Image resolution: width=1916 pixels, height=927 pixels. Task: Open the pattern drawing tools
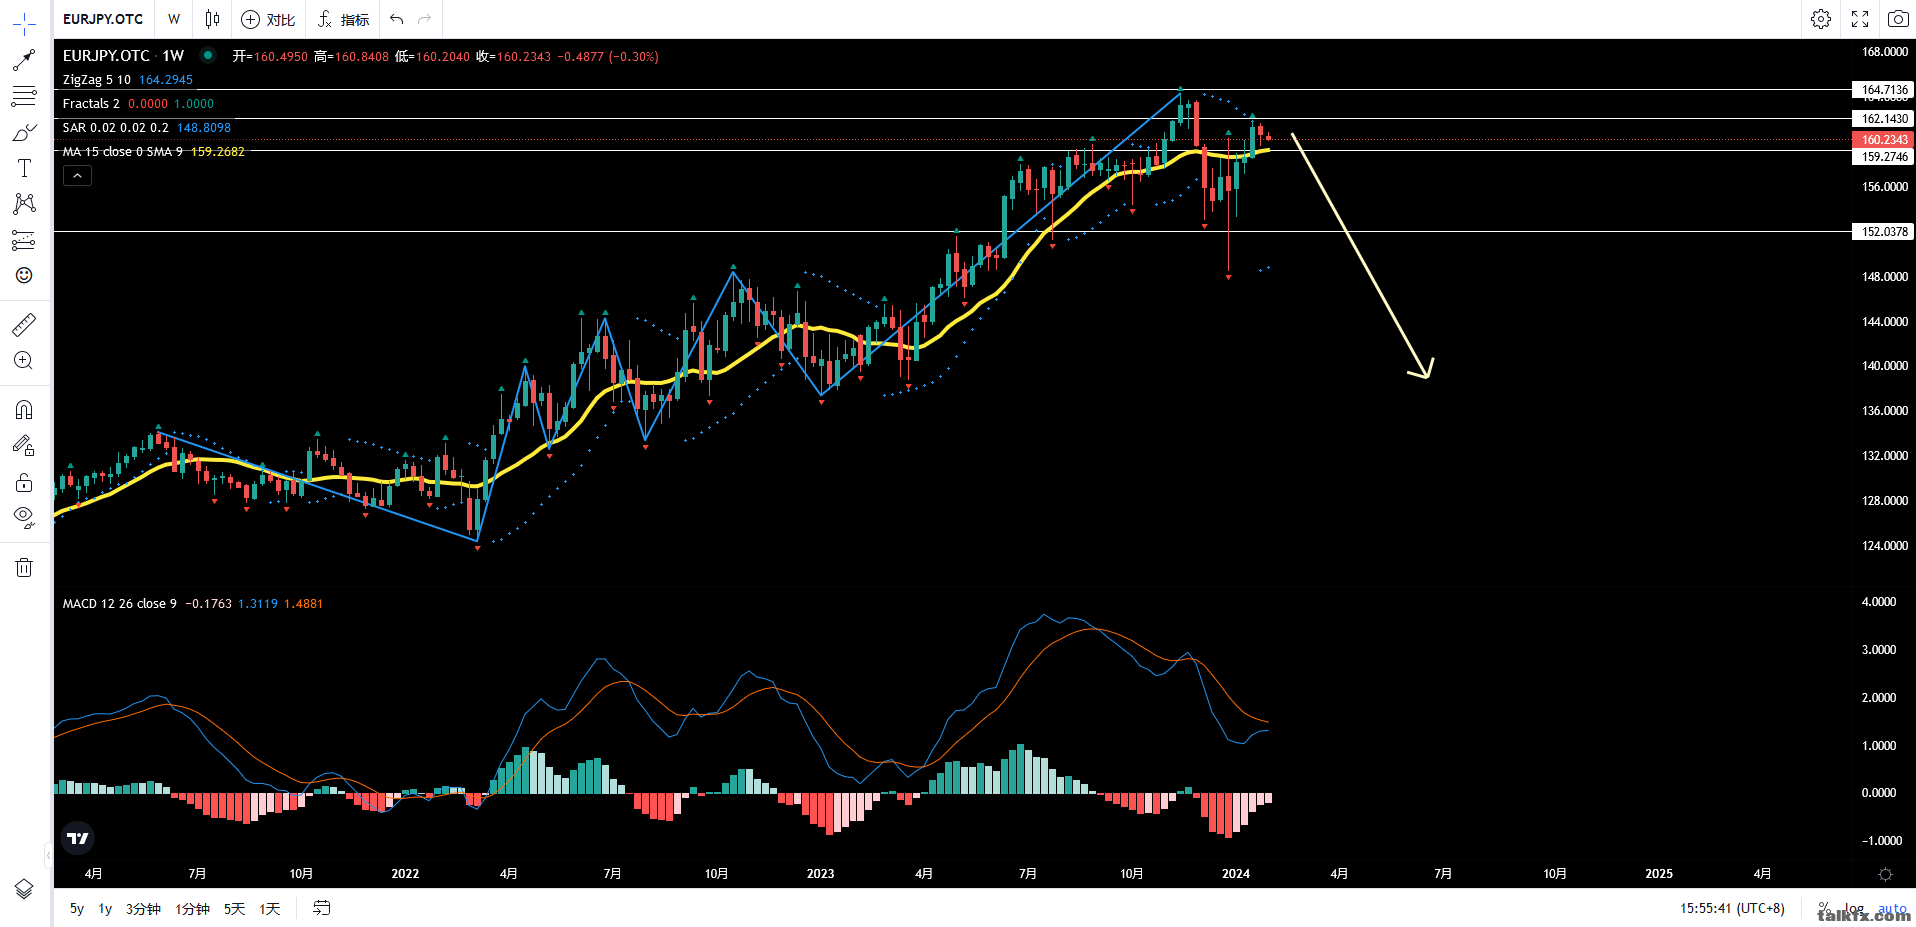click(24, 204)
